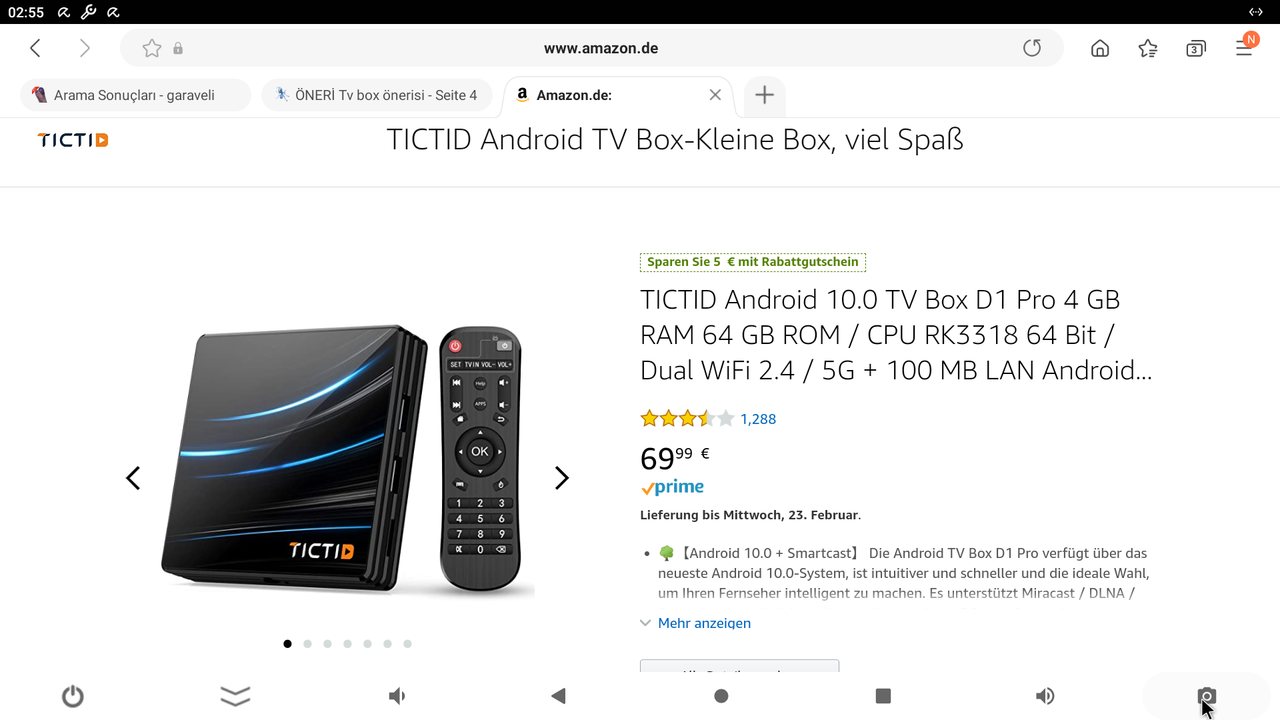Open a new tab with plus button
The image size is (1280, 720).
[x=764, y=95]
